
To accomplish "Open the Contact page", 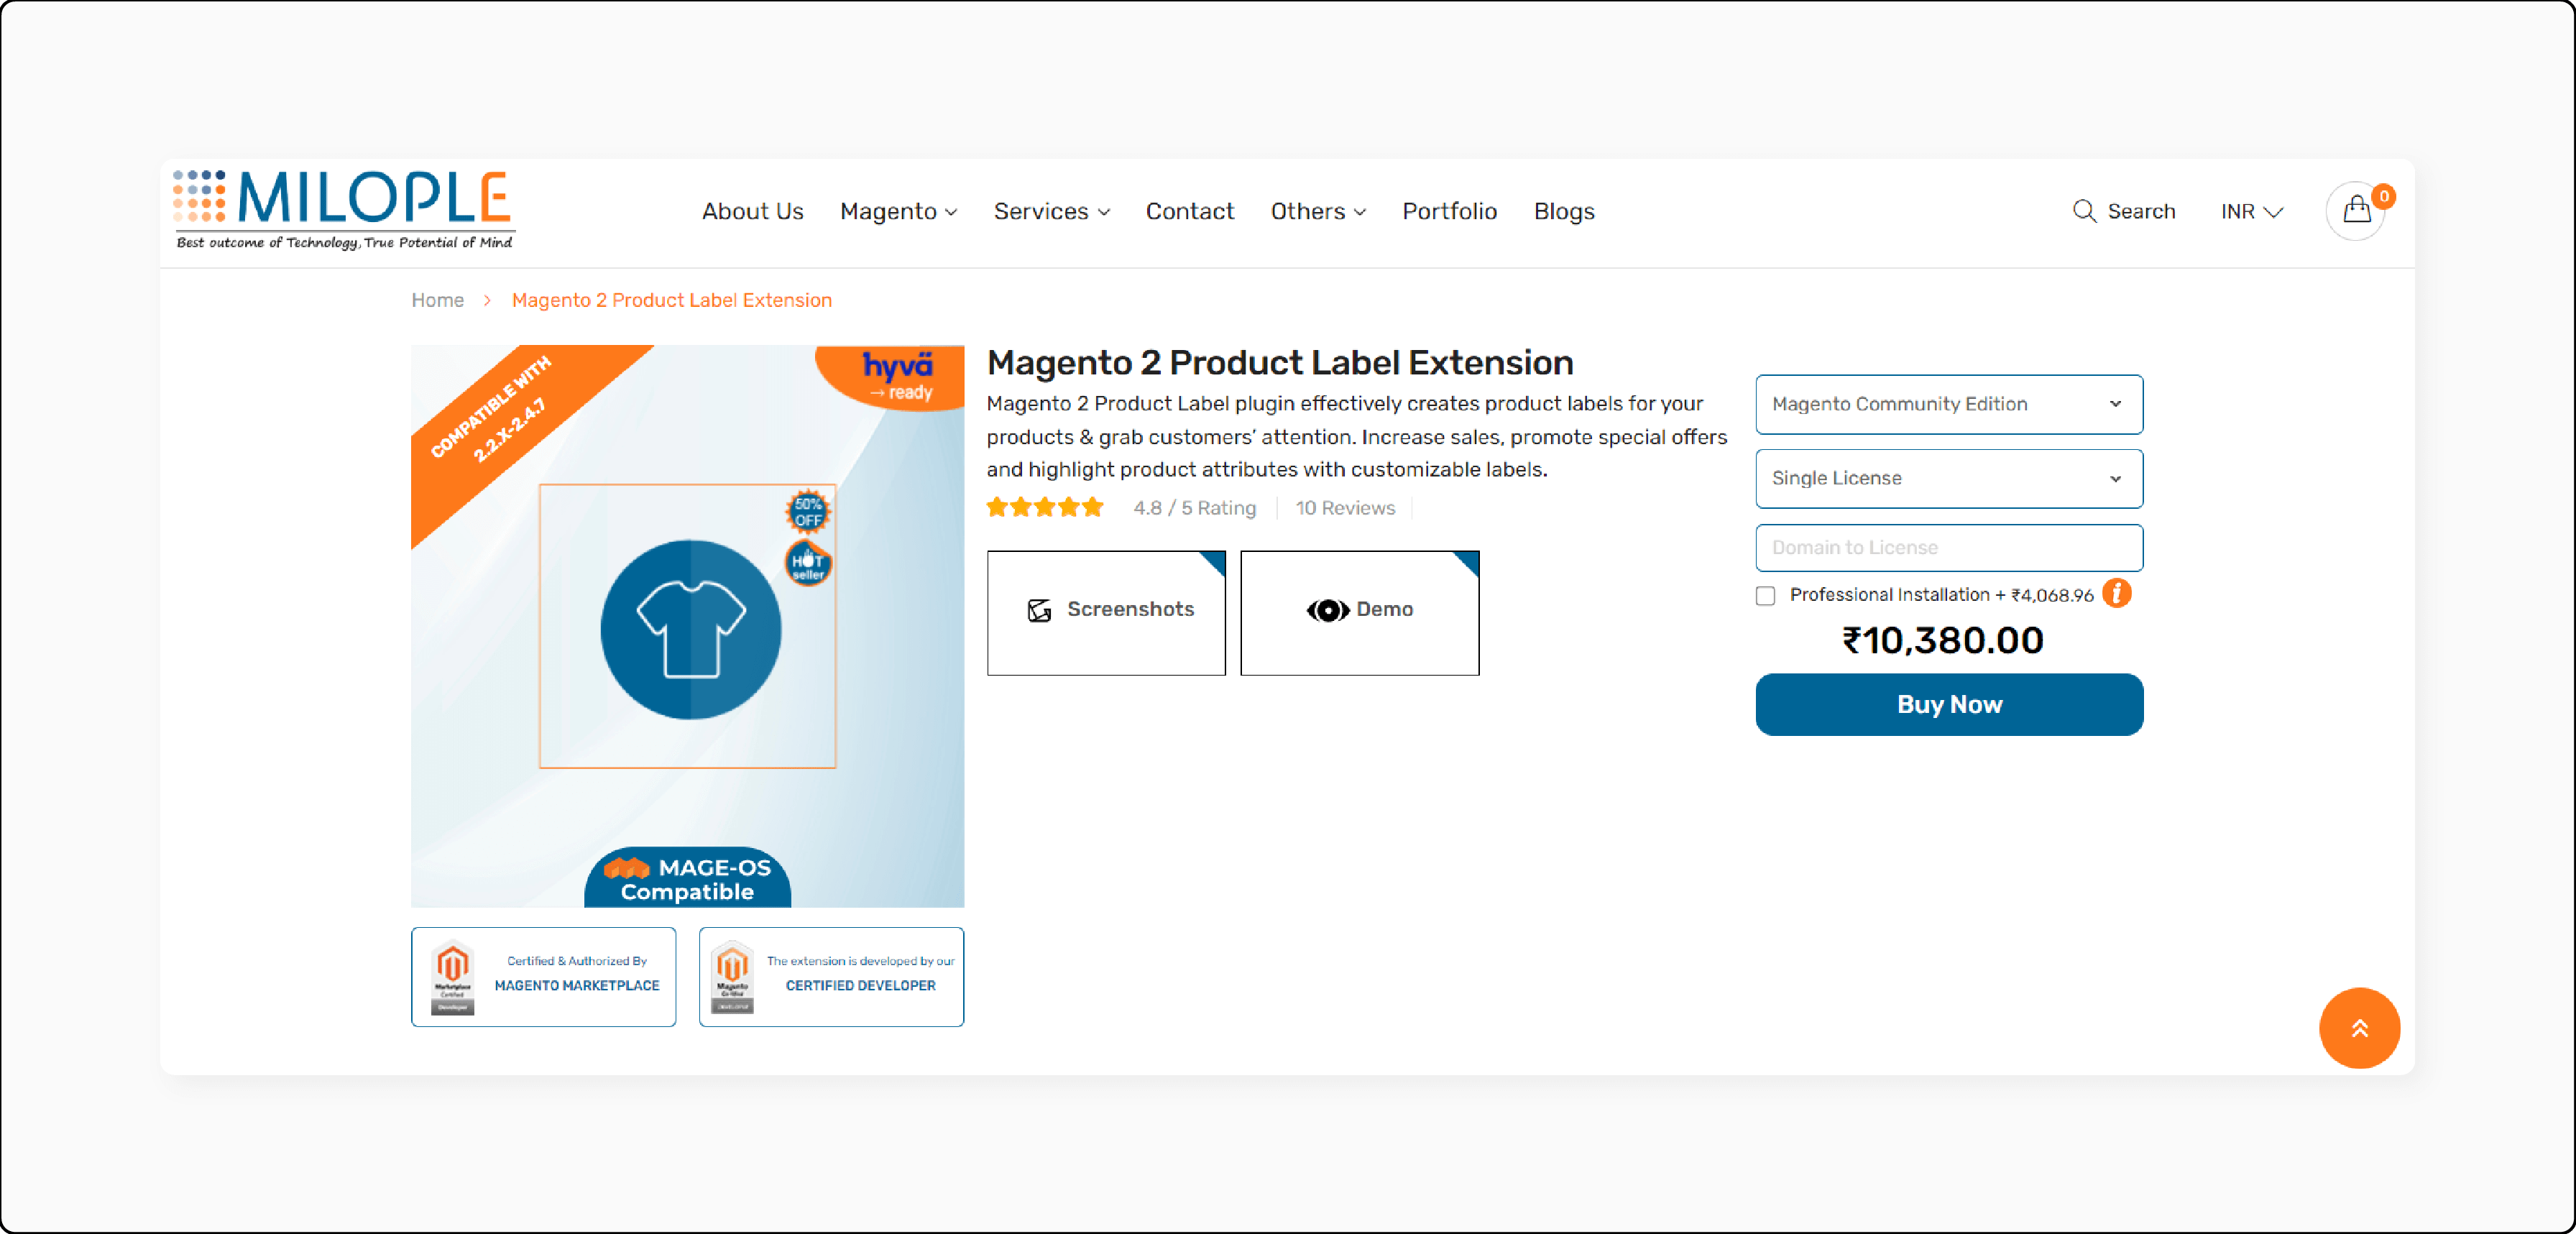I will (1189, 211).
